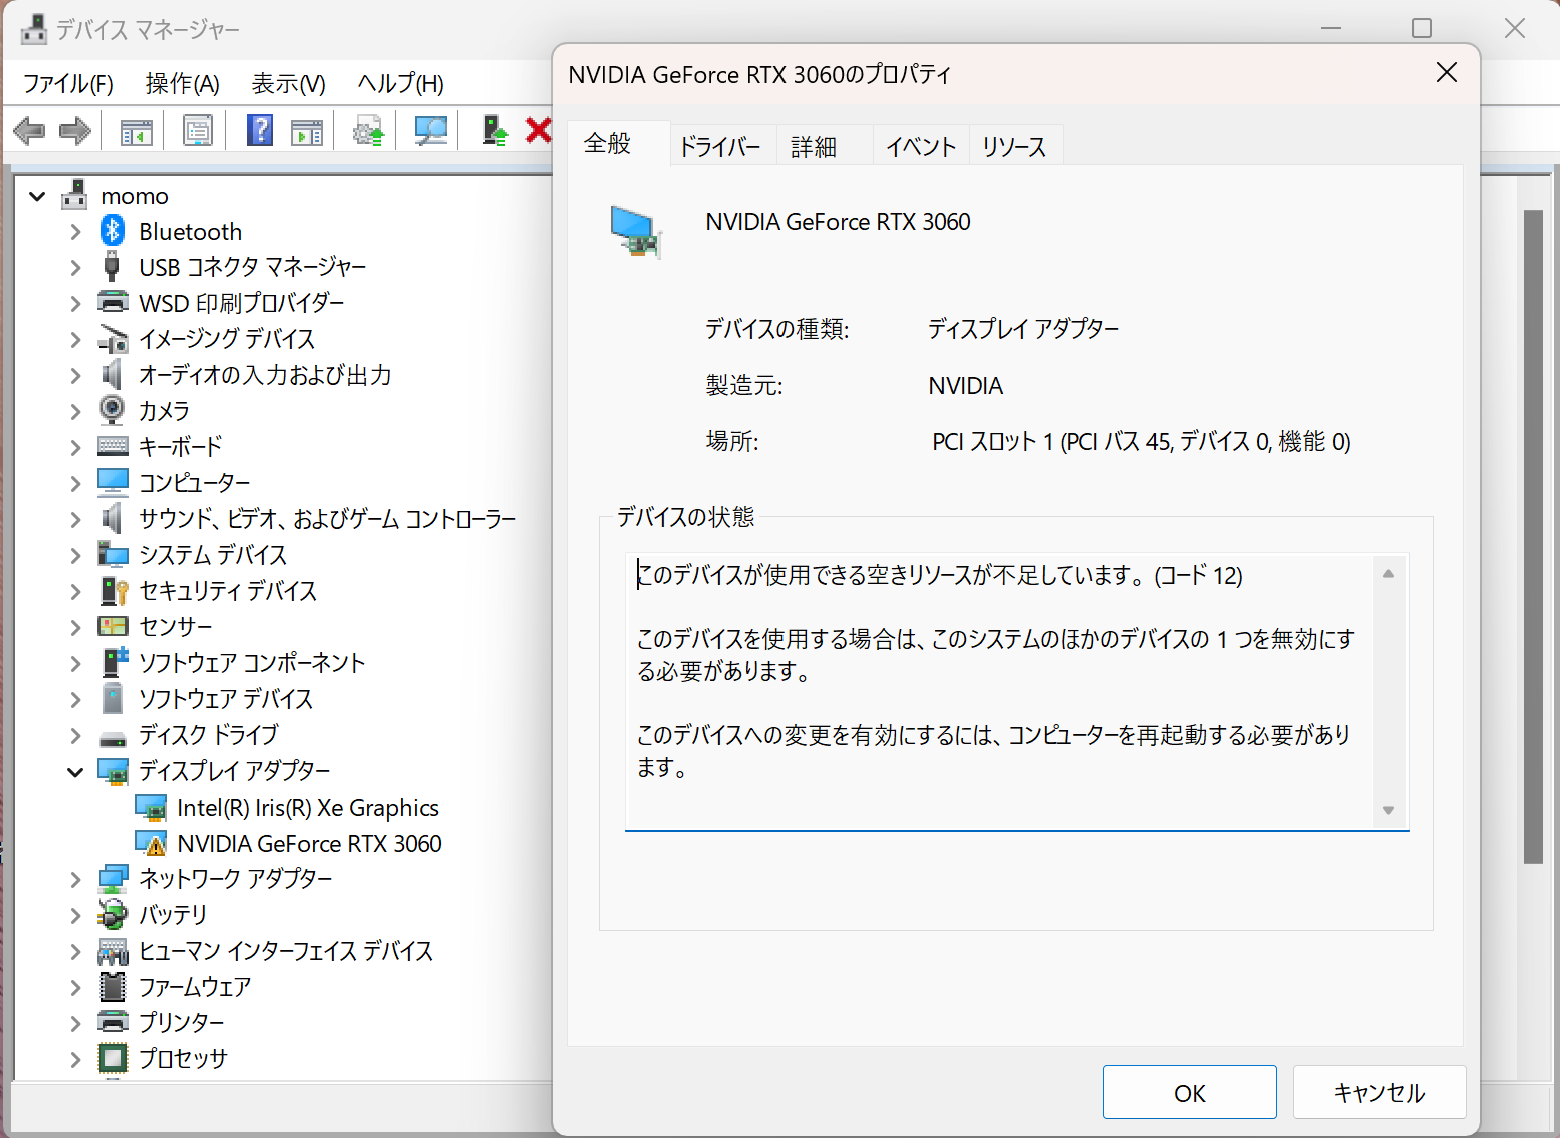
Task: Click the blue Help question mark icon
Action: (x=260, y=130)
